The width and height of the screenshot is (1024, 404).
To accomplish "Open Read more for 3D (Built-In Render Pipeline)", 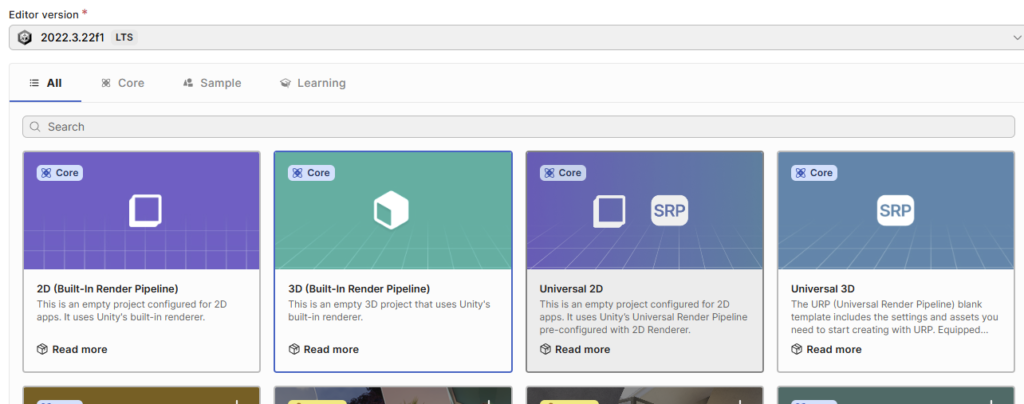I will [x=323, y=349].
